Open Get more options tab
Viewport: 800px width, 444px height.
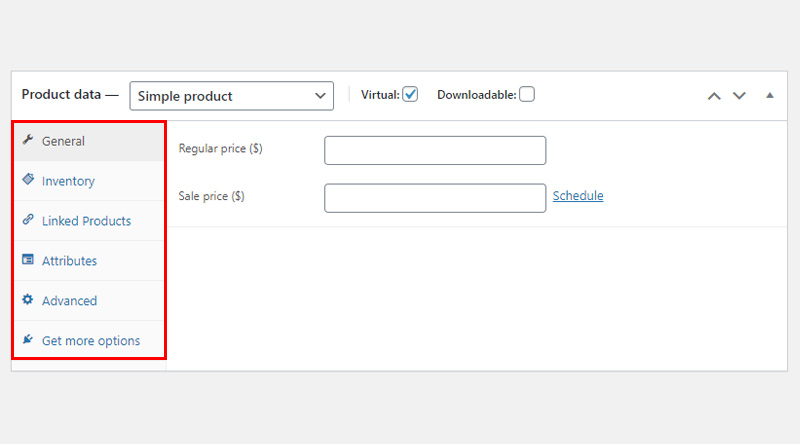[x=89, y=340]
